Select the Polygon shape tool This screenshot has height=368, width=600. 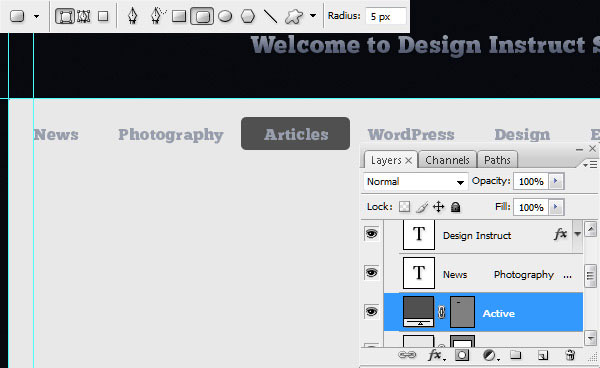tap(248, 16)
